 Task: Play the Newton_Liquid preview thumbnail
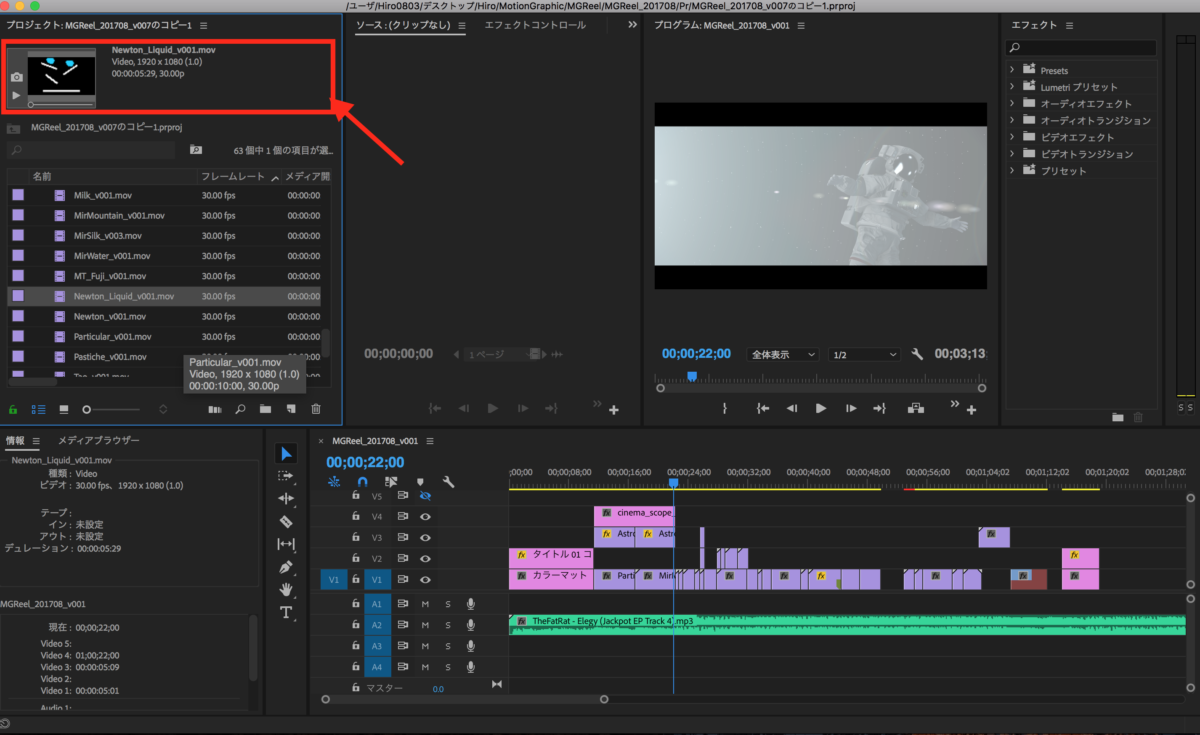16,95
